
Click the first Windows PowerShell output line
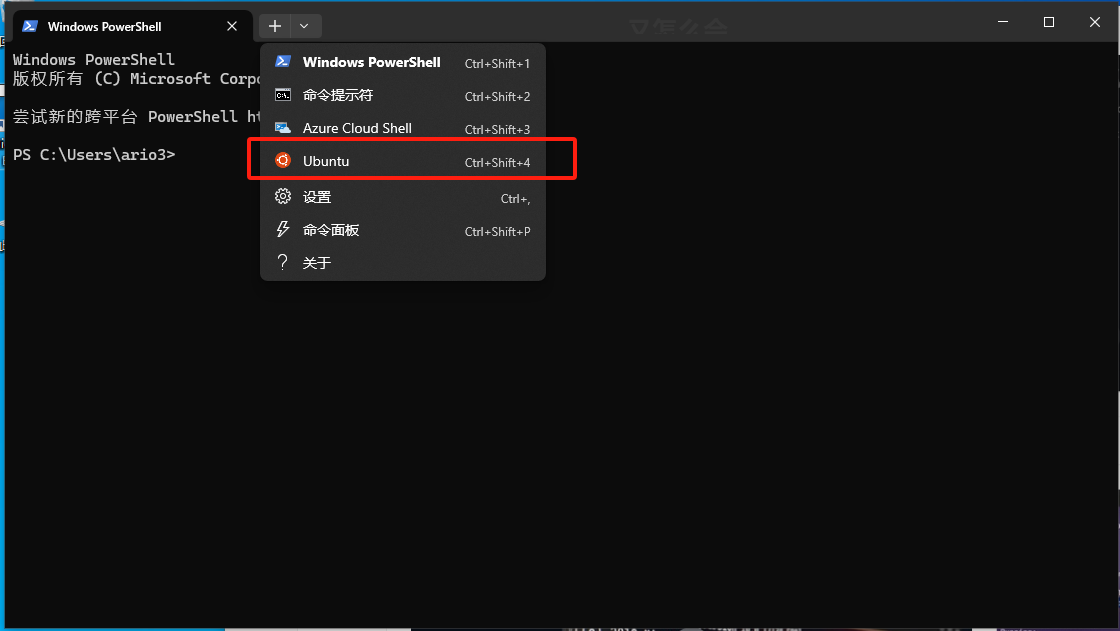94,59
